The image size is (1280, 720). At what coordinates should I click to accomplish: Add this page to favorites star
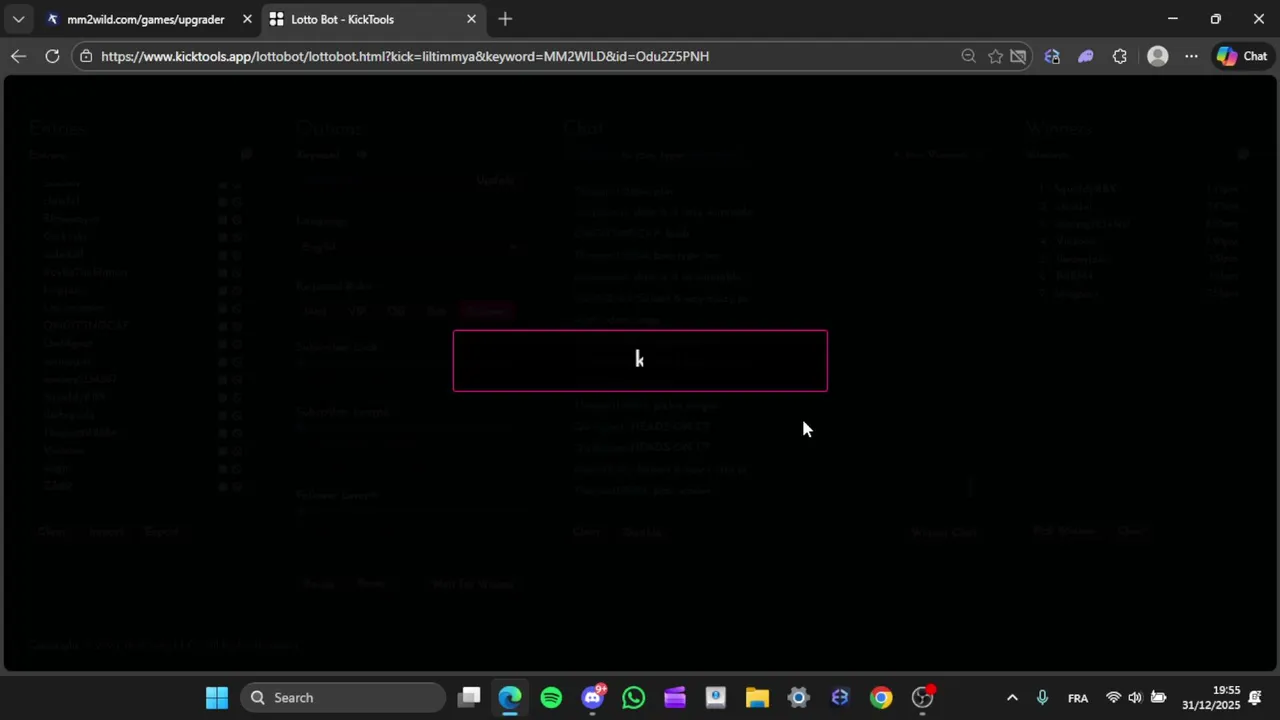(x=995, y=56)
